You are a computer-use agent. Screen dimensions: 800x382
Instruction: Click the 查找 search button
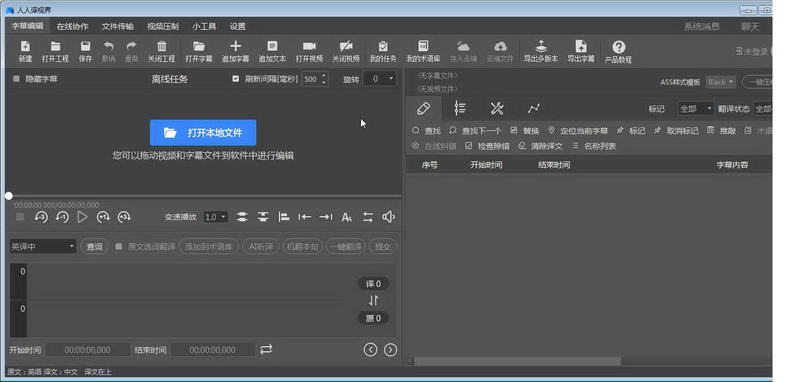coord(427,131)
